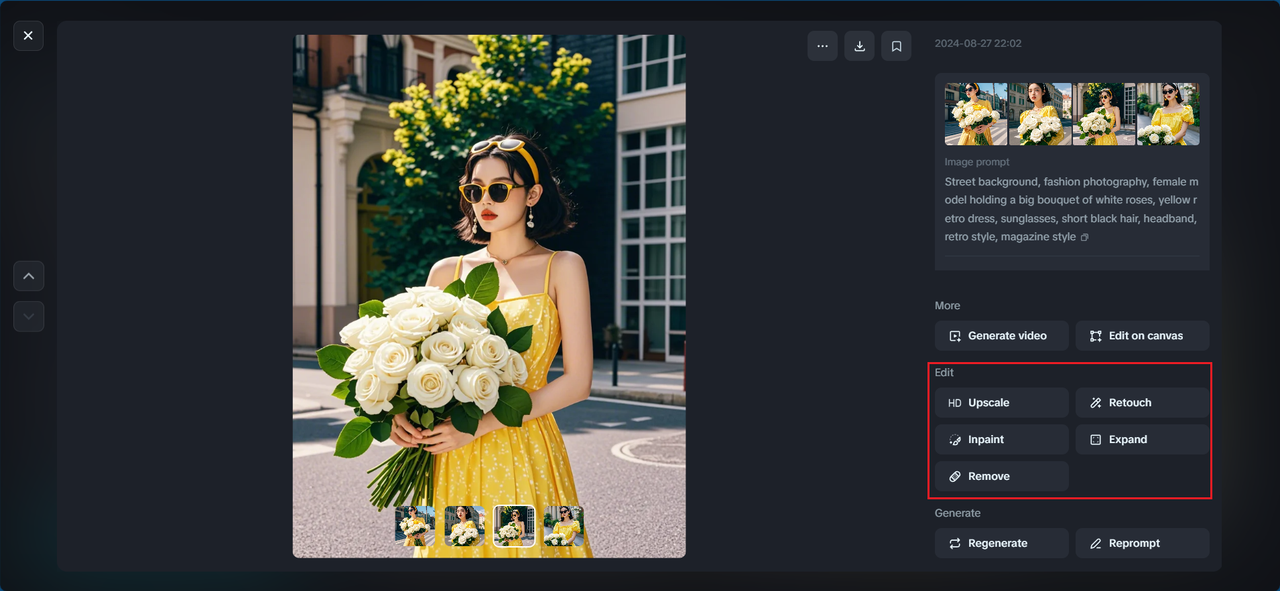Select second thumbnail below the main image
1280x591 pixels.
465,526
